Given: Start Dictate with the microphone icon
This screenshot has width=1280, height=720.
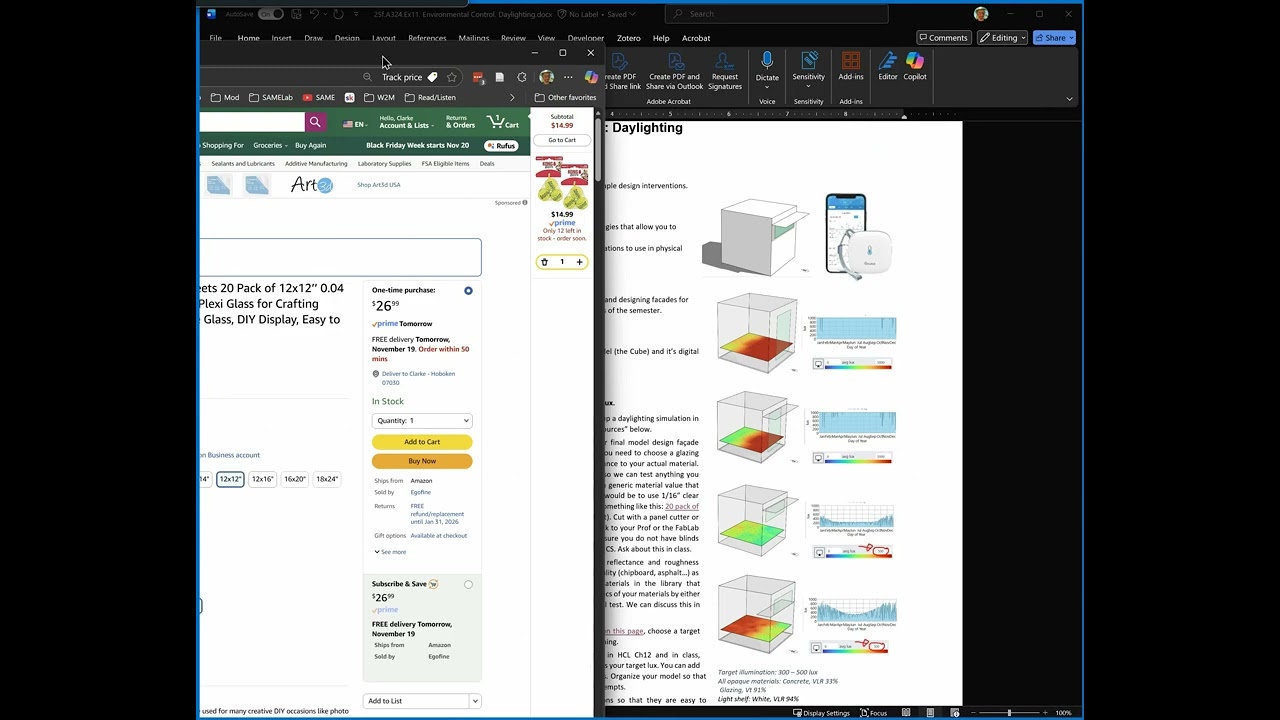Looking at the screenshot, I should 767,62.
